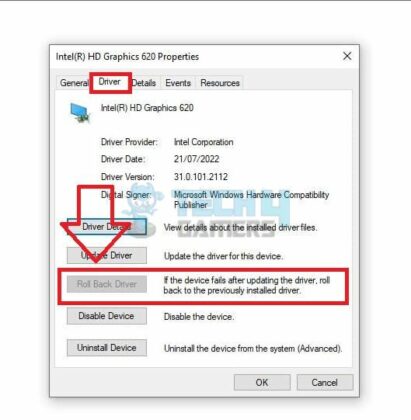The width and height of the screenshot is (411, 420).
Task: Click the dialog title Intel(R) HD Graphics 620 Properties
Action: [x=127, y=57]
